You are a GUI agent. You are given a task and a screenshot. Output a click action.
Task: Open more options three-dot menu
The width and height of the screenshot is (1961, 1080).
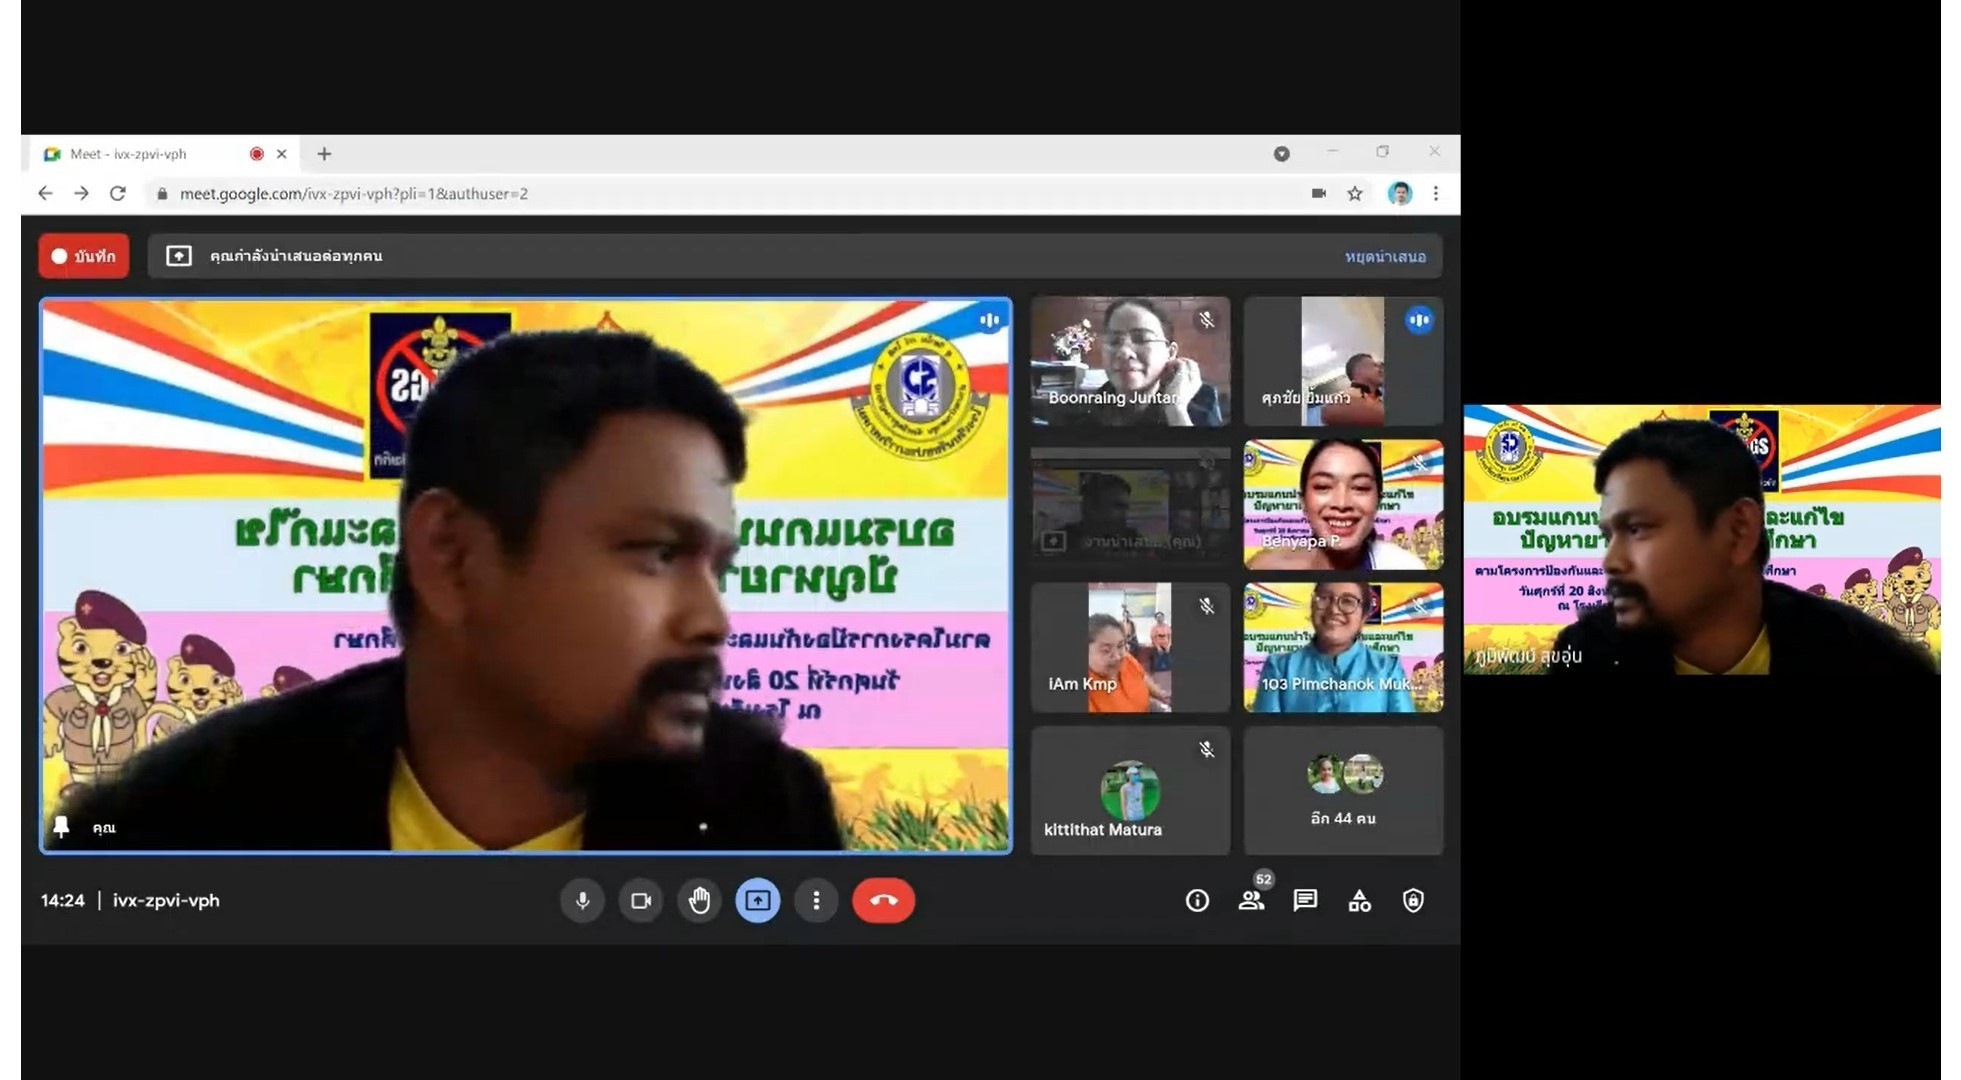816,900
